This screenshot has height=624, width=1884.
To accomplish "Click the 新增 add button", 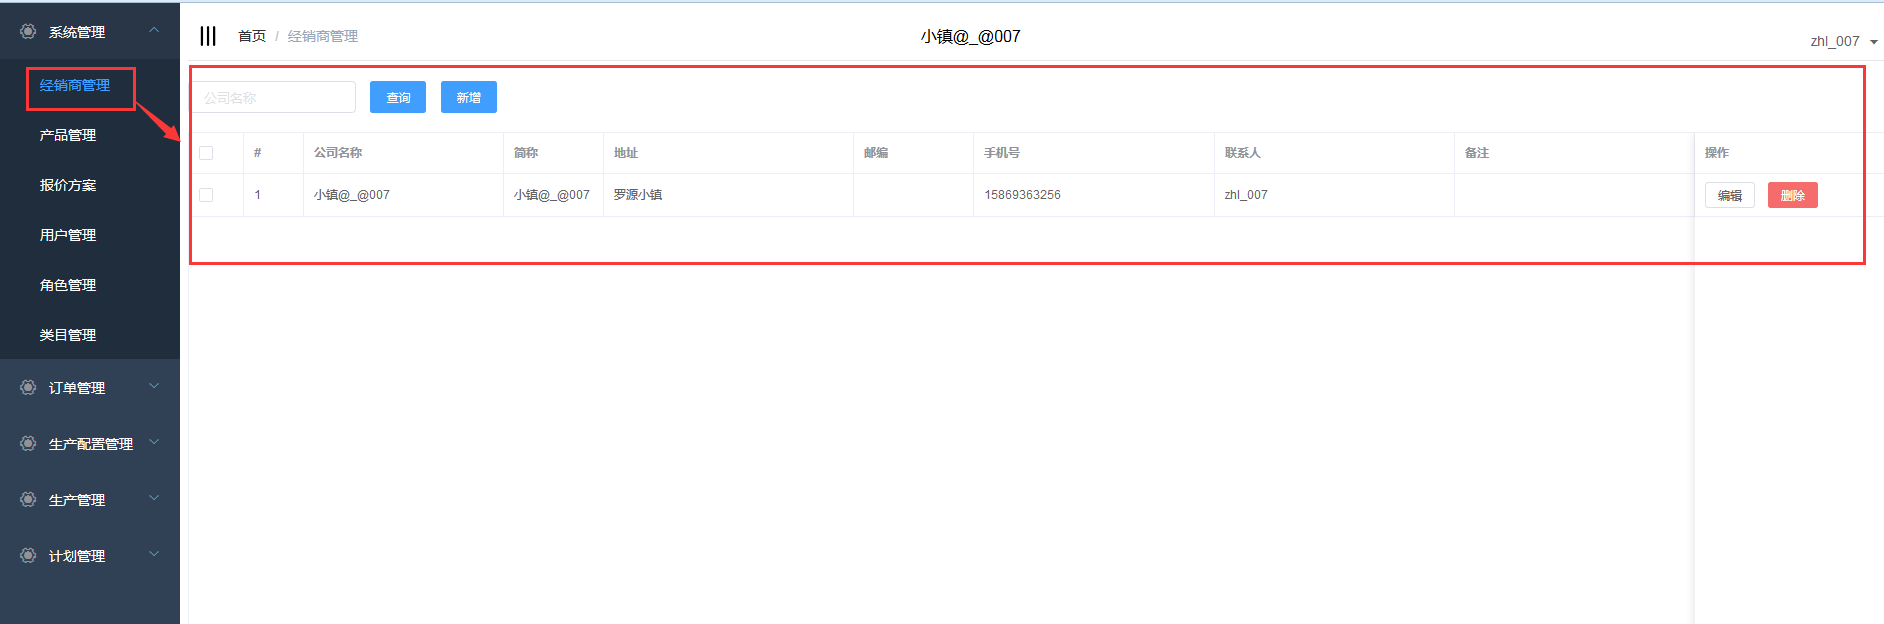I will [469, 97].
